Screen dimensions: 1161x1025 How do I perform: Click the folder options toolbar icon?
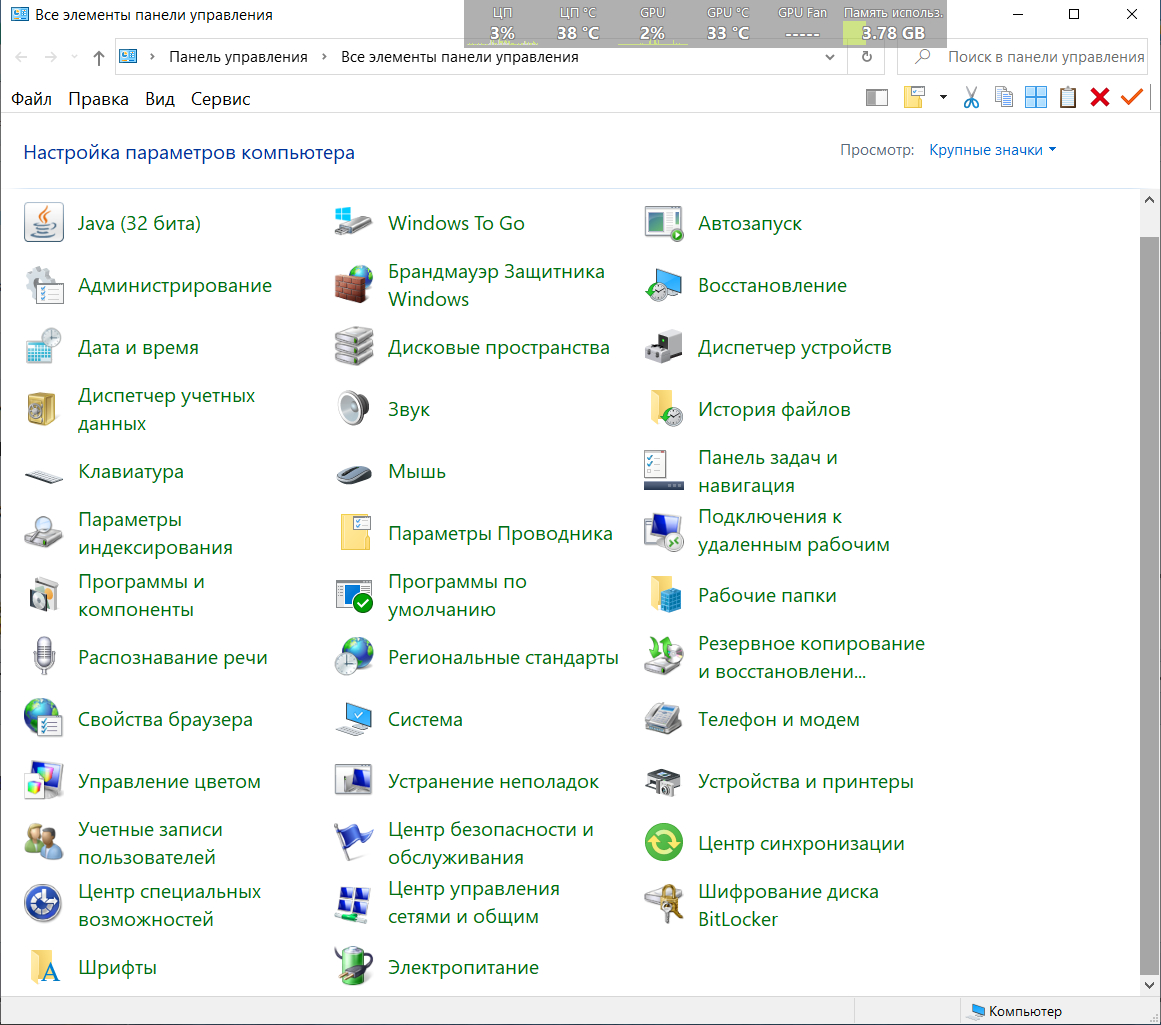pos(914,97)
